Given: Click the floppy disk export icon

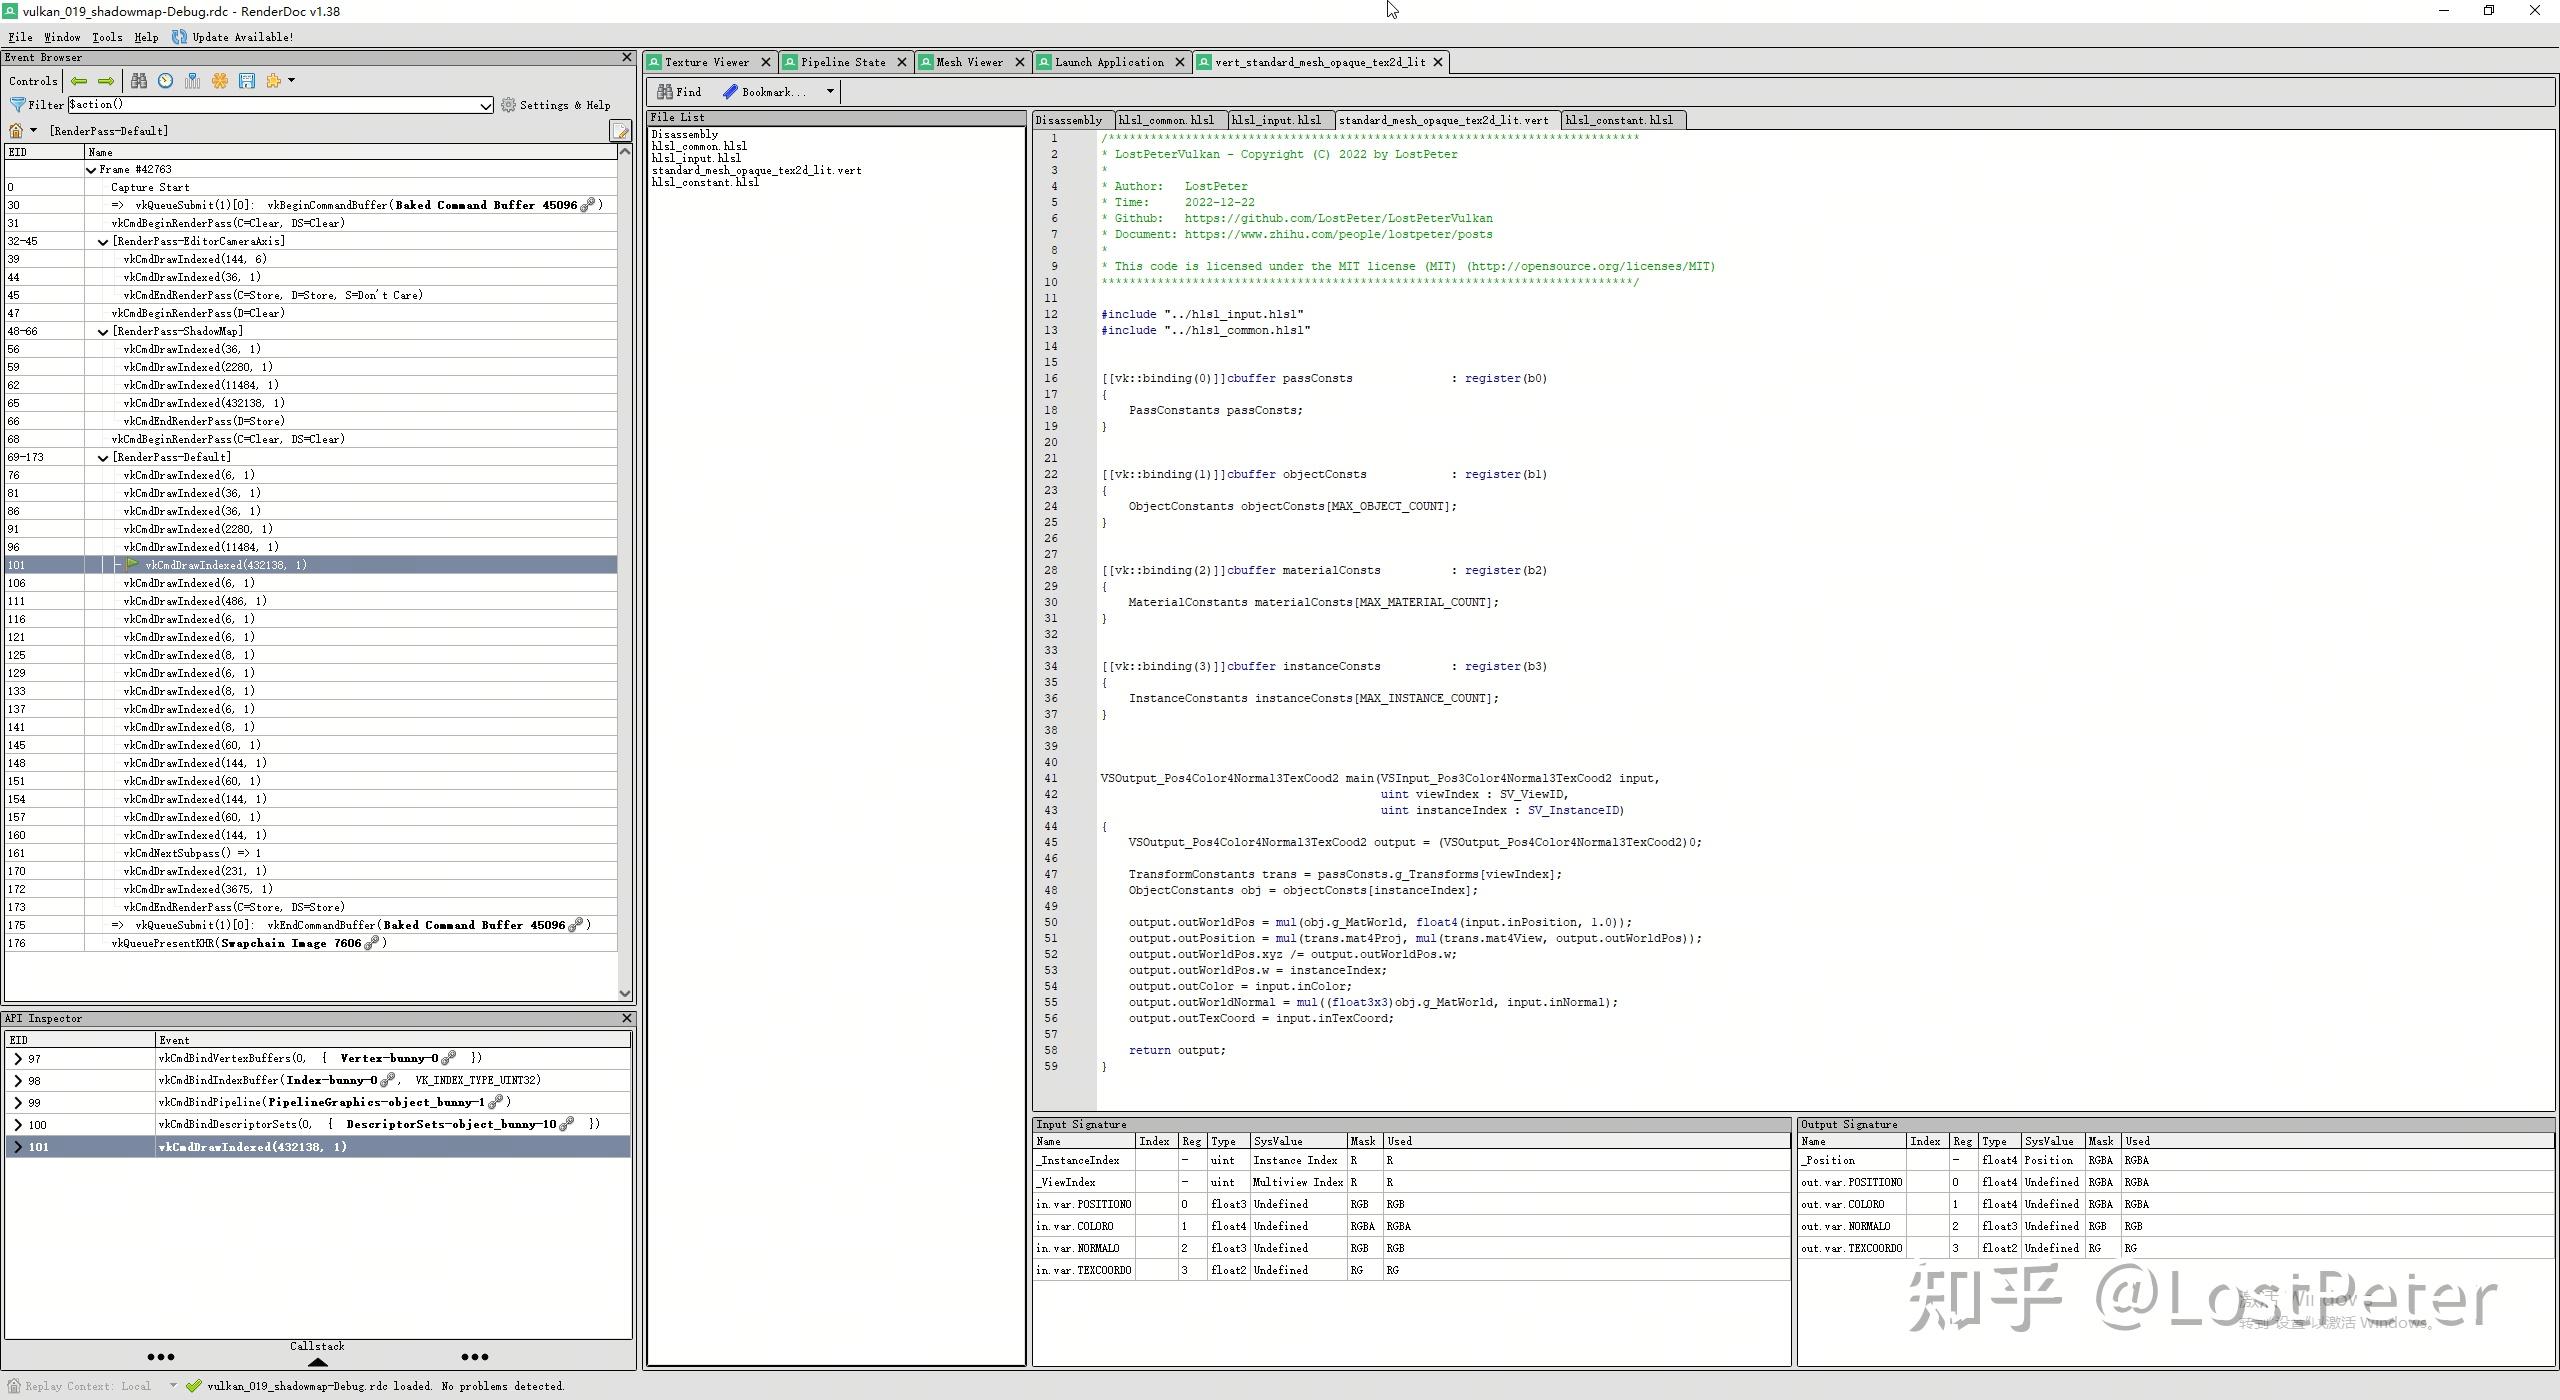Looking at the screenshot, I should (x=247, y=81).
